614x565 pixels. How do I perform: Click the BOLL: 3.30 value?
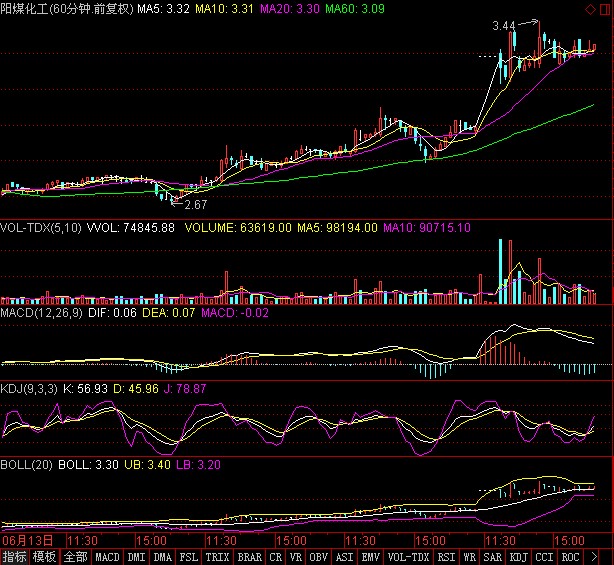(88, 464)
